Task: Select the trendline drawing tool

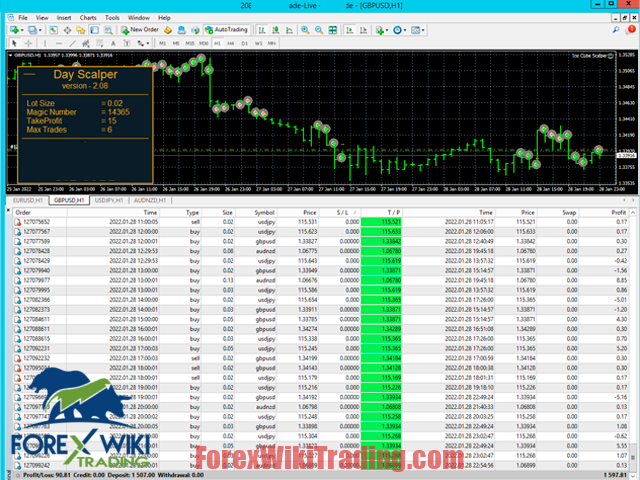Action: point(72,43)
